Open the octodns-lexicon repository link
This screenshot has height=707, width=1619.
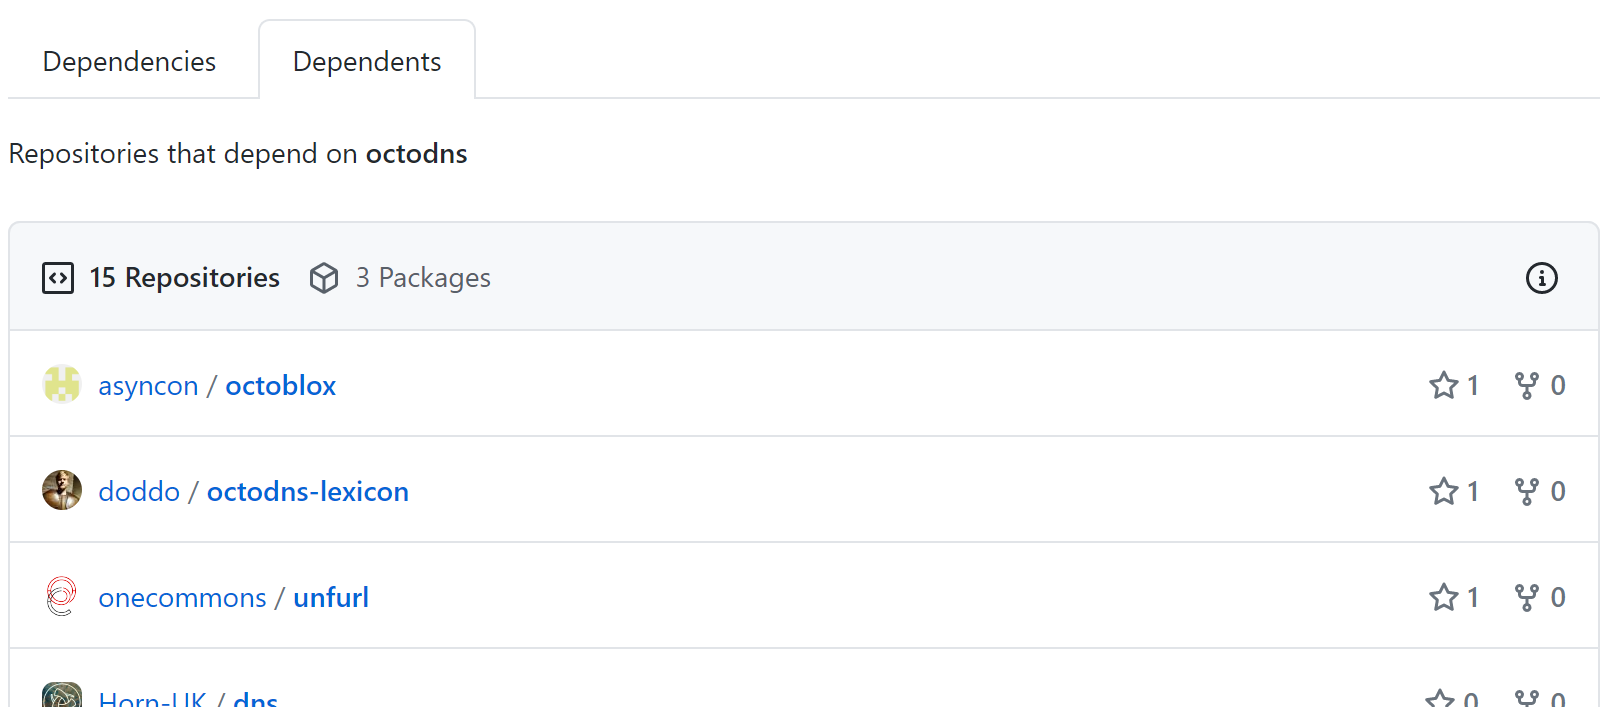tap(307, 492)
